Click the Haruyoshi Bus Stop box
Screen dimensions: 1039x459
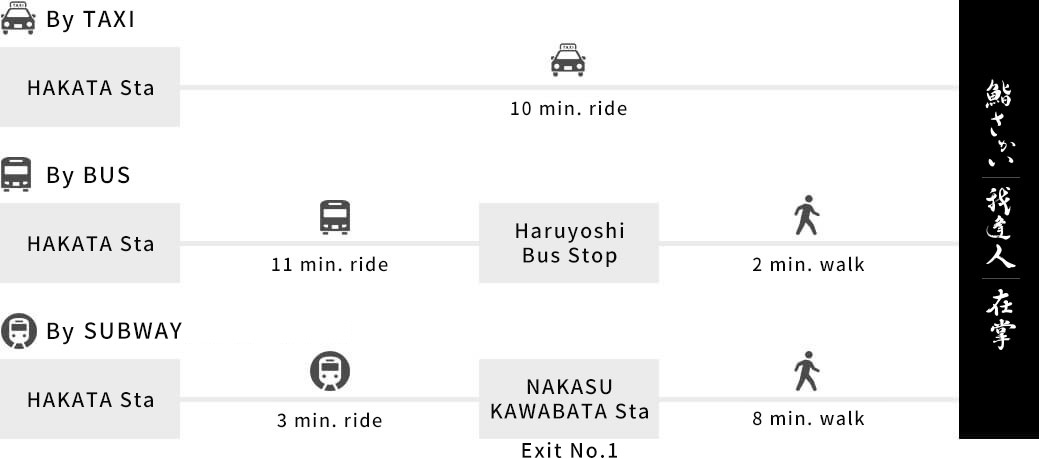[x=569, y=243]
